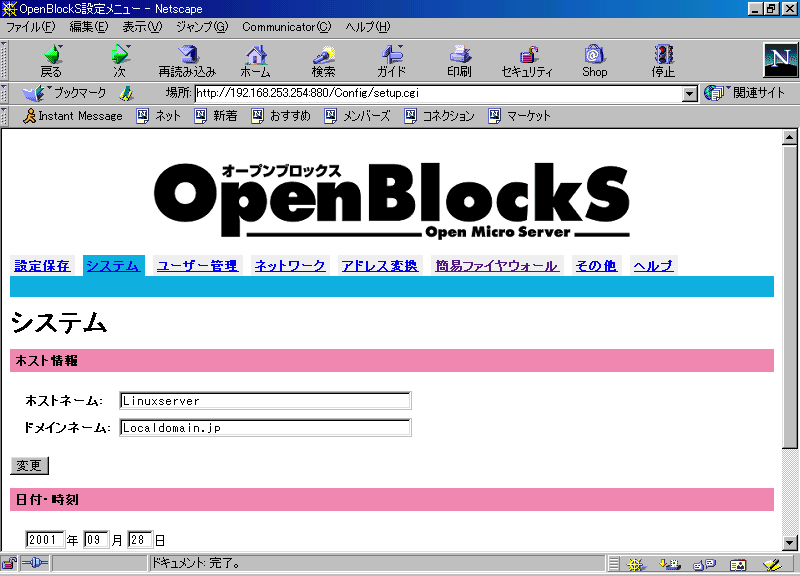800x576 pixels.
Task: Open the Guide (ガイド) icon
Action: [391, 60]
